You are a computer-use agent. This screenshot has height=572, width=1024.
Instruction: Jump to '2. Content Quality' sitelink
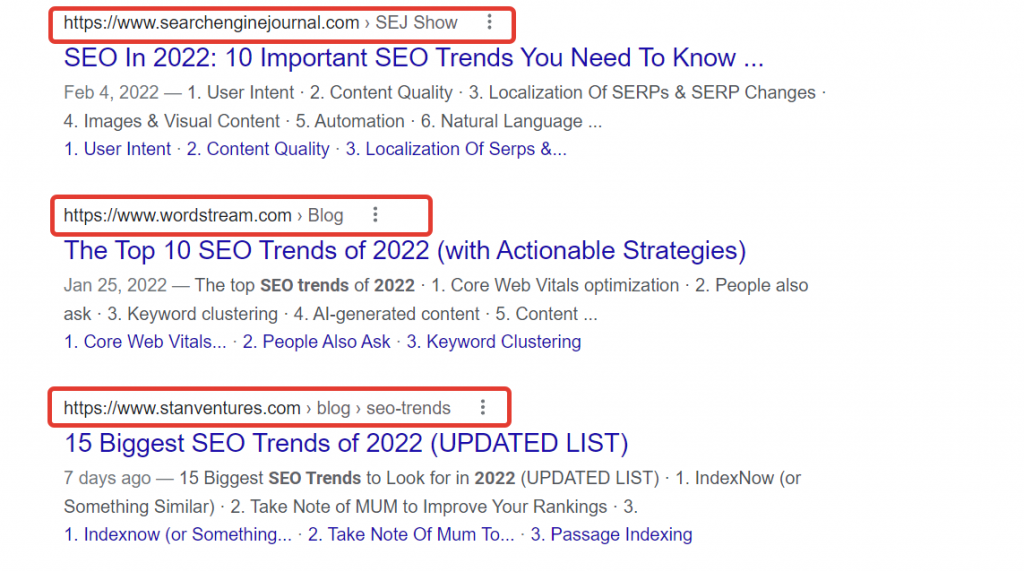point(258,149)
